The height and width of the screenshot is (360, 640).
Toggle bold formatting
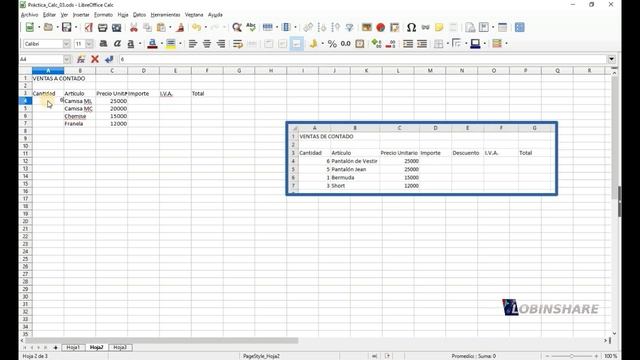103,44
